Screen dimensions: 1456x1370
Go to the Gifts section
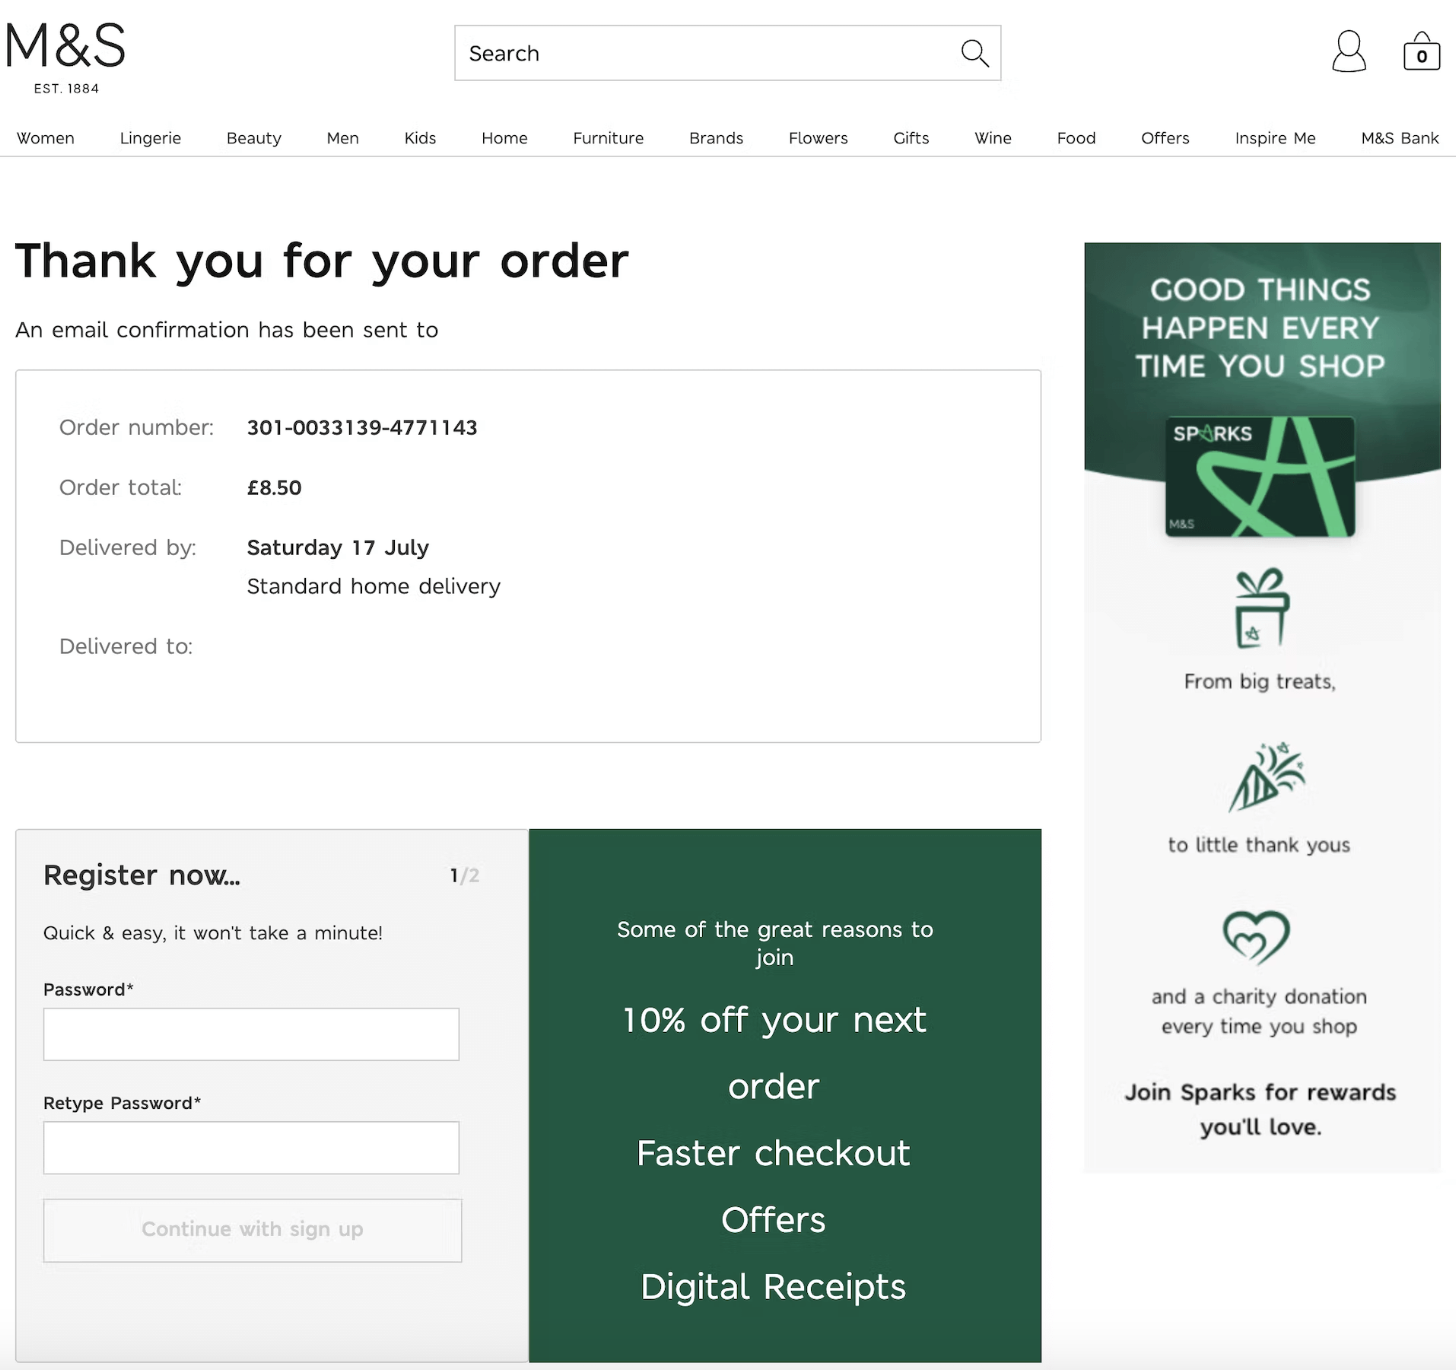tap(911, 138)
